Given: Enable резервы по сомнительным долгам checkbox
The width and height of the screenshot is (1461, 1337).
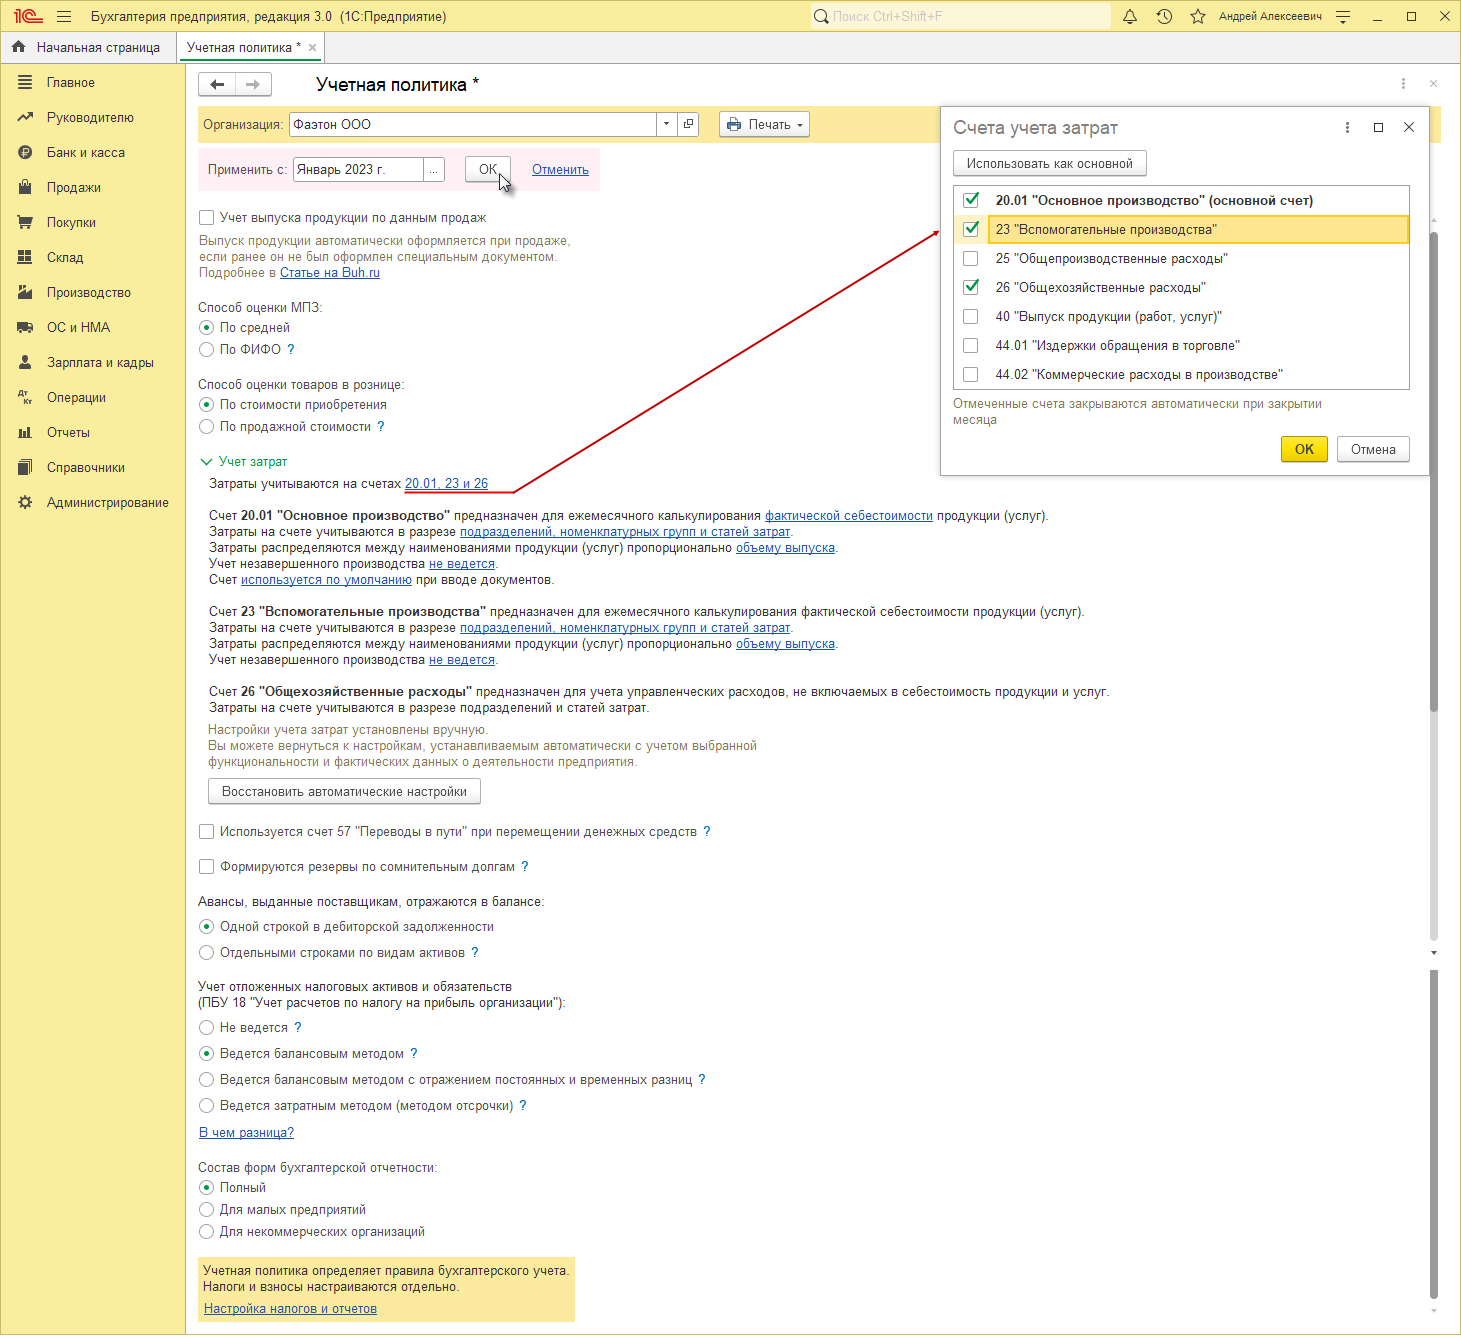Looking at the screenshot, I should point(206,866).
